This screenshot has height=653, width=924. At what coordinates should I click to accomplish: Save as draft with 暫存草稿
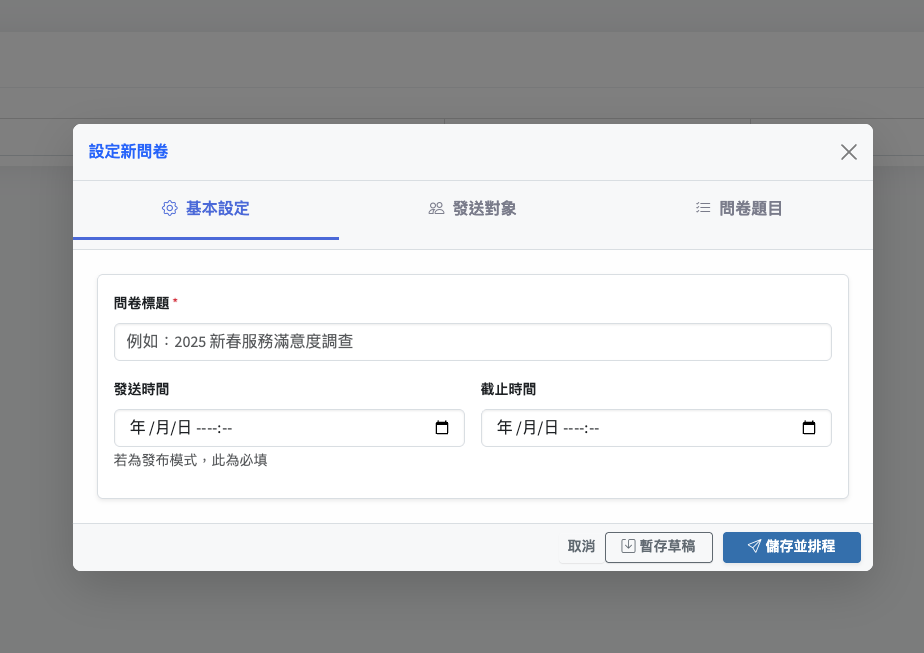[x=658, y=547]
